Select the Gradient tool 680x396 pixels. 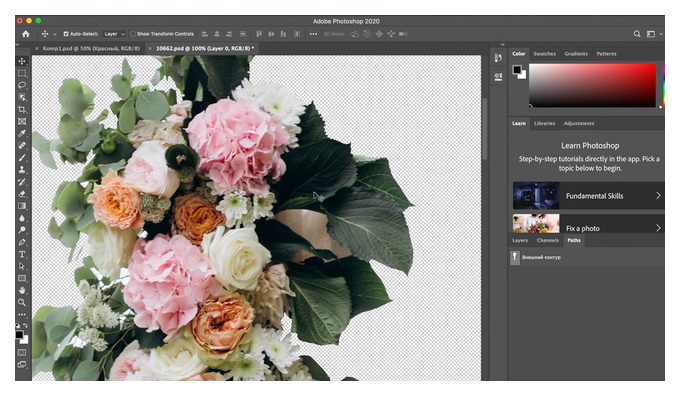[22, 206]
